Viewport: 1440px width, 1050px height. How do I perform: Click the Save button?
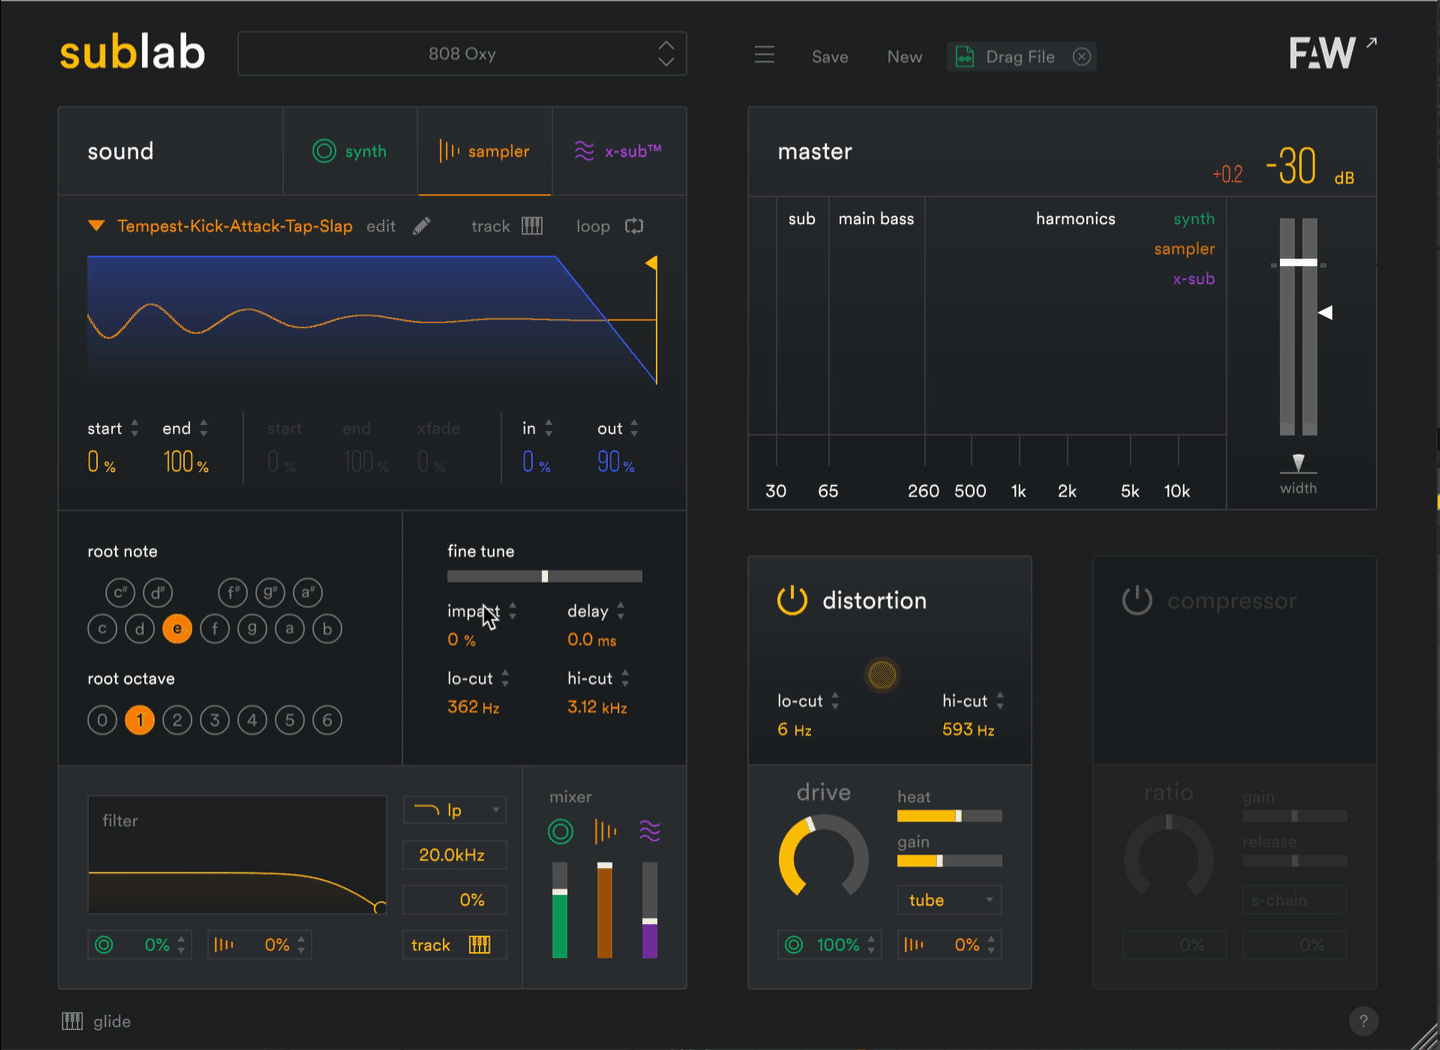[x=830, y=57]
